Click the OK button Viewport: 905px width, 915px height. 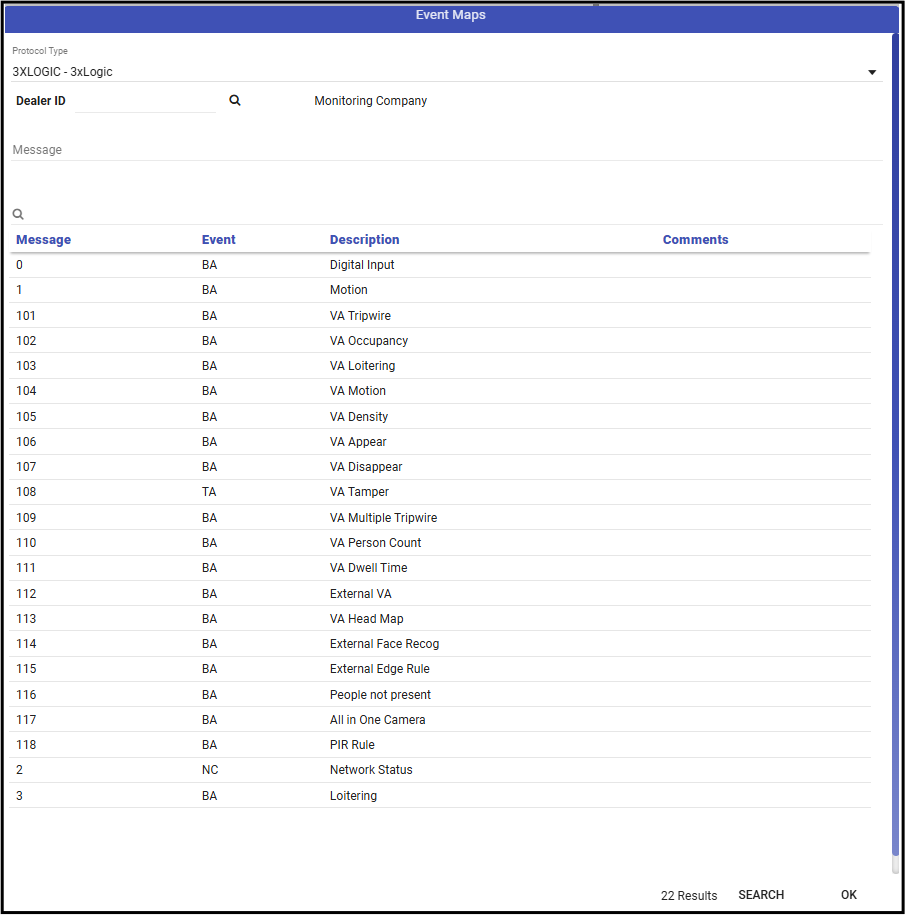click(848, 895)
